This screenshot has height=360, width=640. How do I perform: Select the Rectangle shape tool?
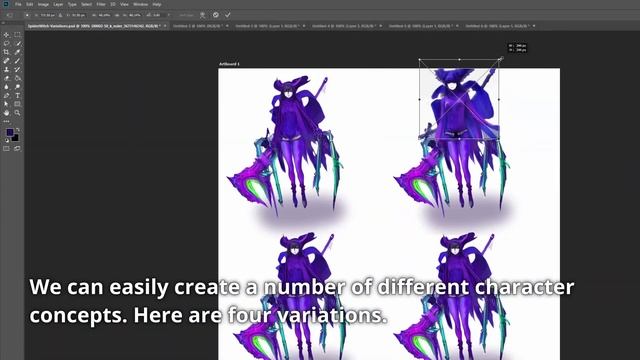click(x=18, y=104)
